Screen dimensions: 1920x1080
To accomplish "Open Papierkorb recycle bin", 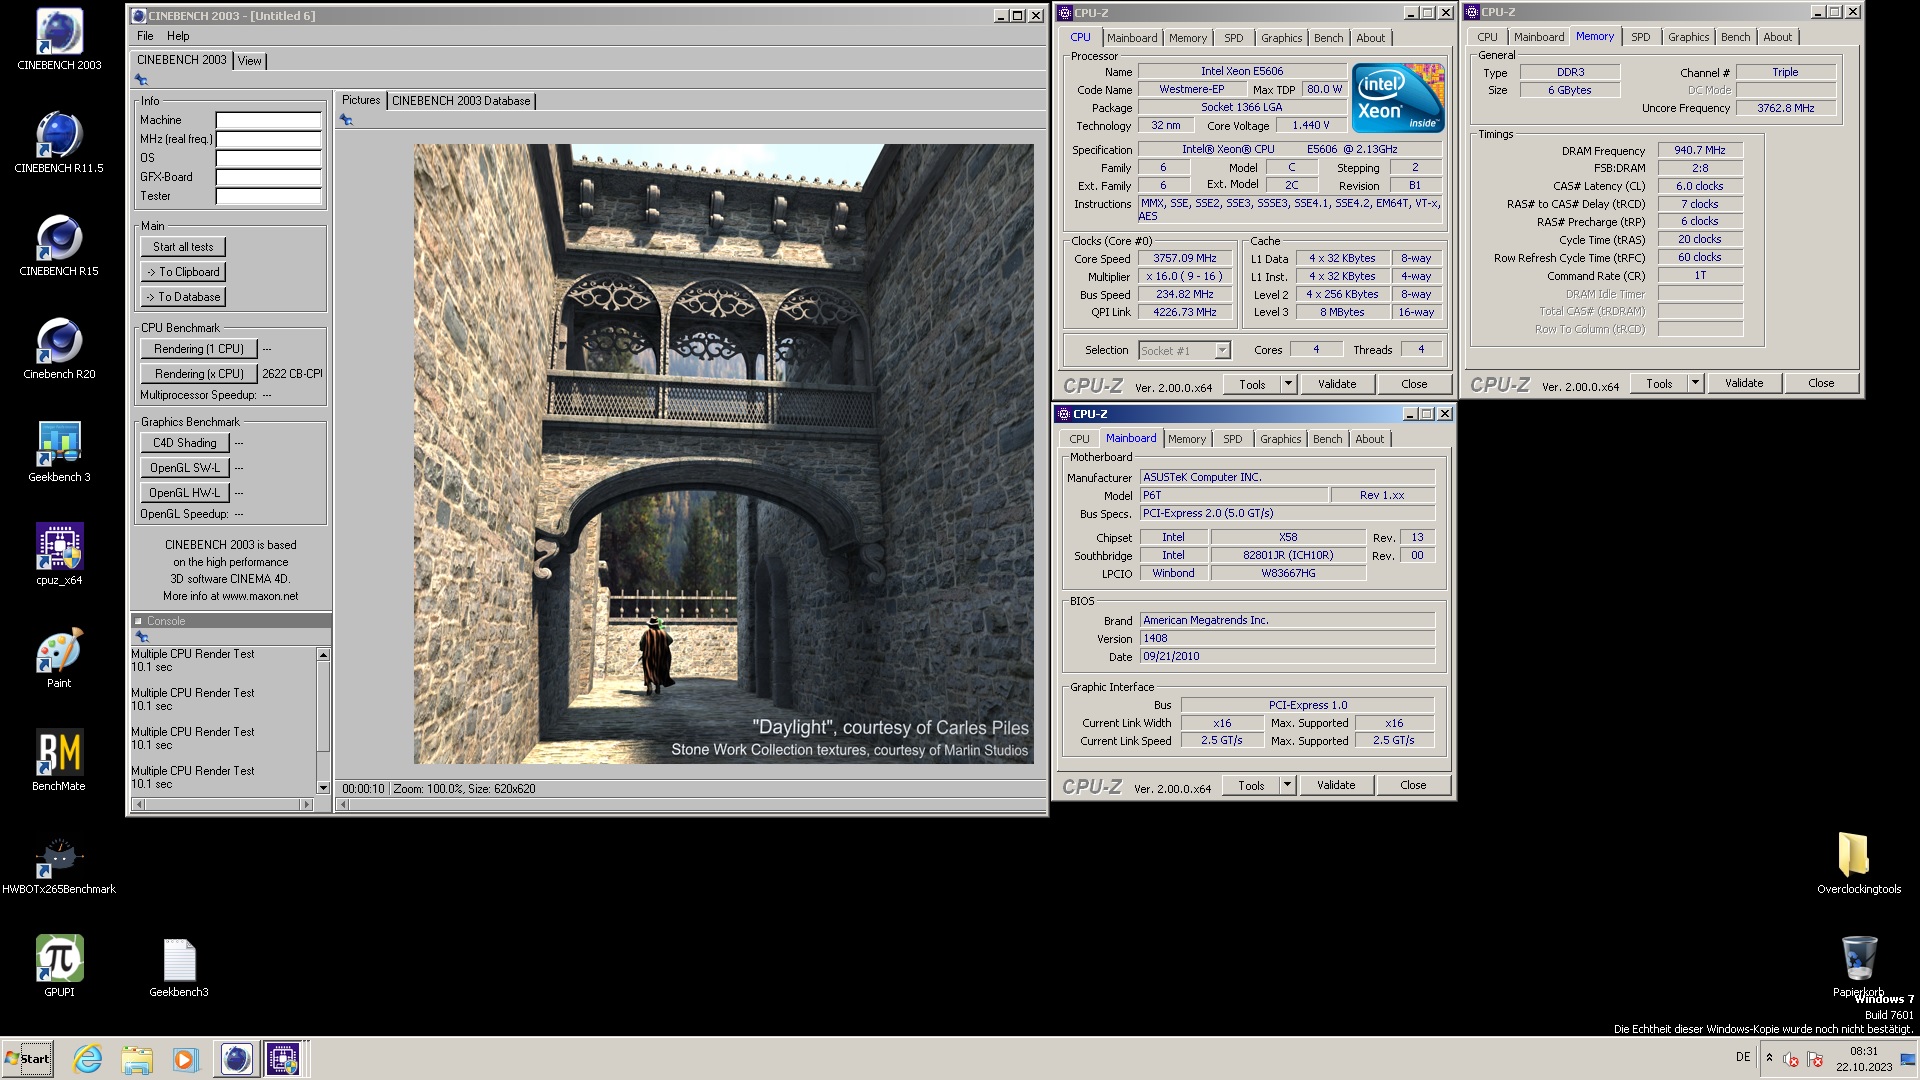I will coord(1859,965).
